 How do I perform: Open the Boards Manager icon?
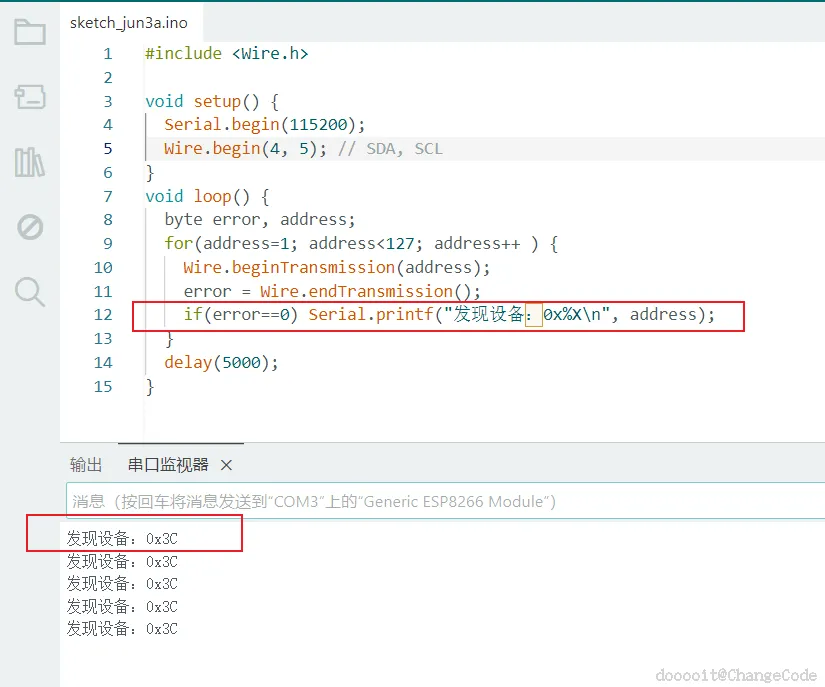click(x=29, y=97)
